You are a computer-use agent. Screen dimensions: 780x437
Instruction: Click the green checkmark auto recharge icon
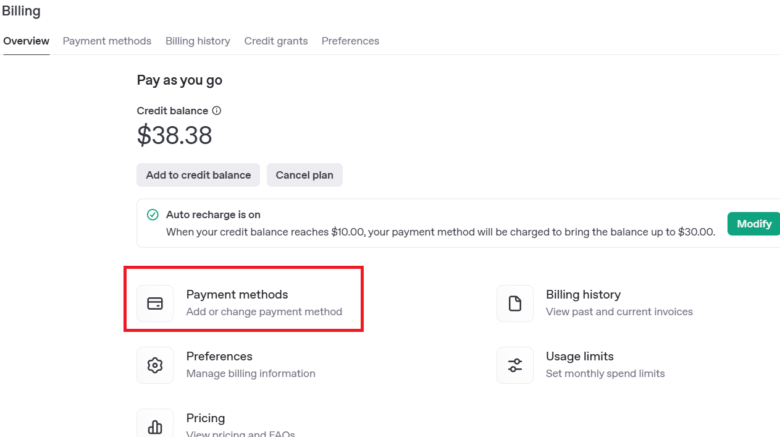[153, 215]
